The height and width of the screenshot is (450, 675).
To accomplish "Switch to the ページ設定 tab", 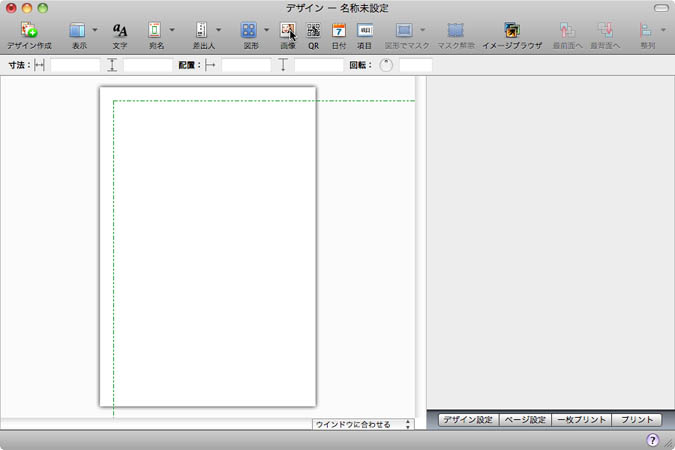I will (x=524, y=420).
